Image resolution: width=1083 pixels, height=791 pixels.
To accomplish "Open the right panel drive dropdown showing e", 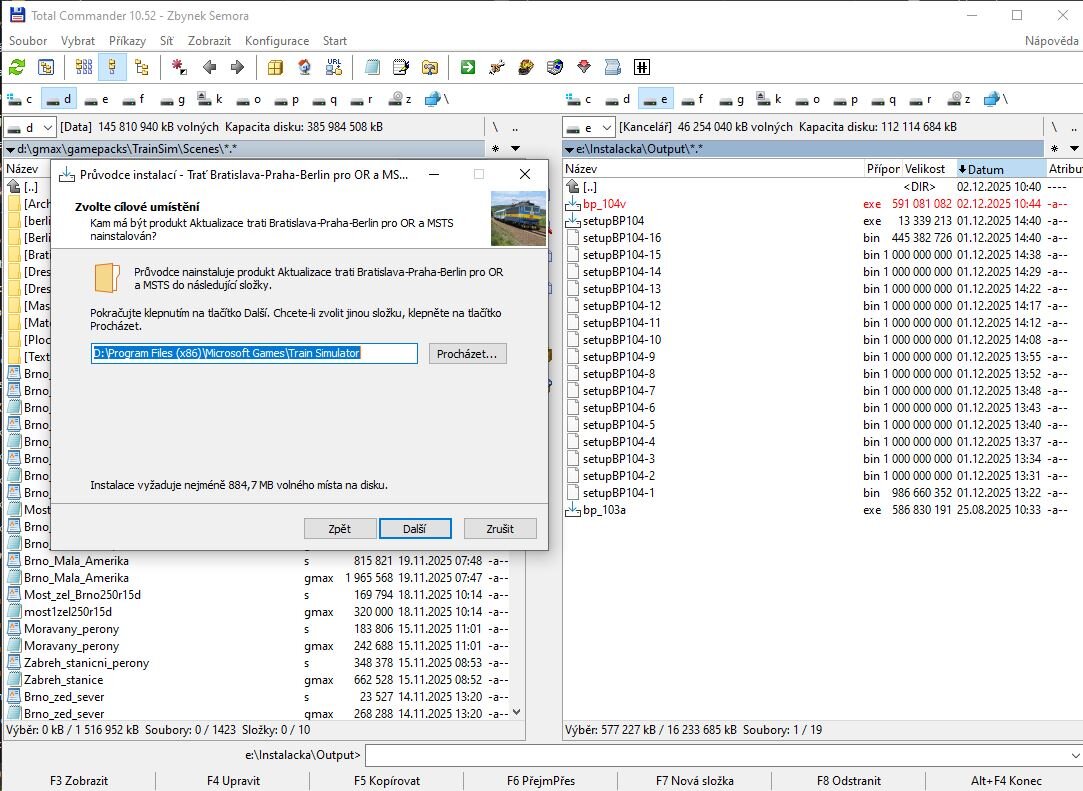I will [588, 127].
